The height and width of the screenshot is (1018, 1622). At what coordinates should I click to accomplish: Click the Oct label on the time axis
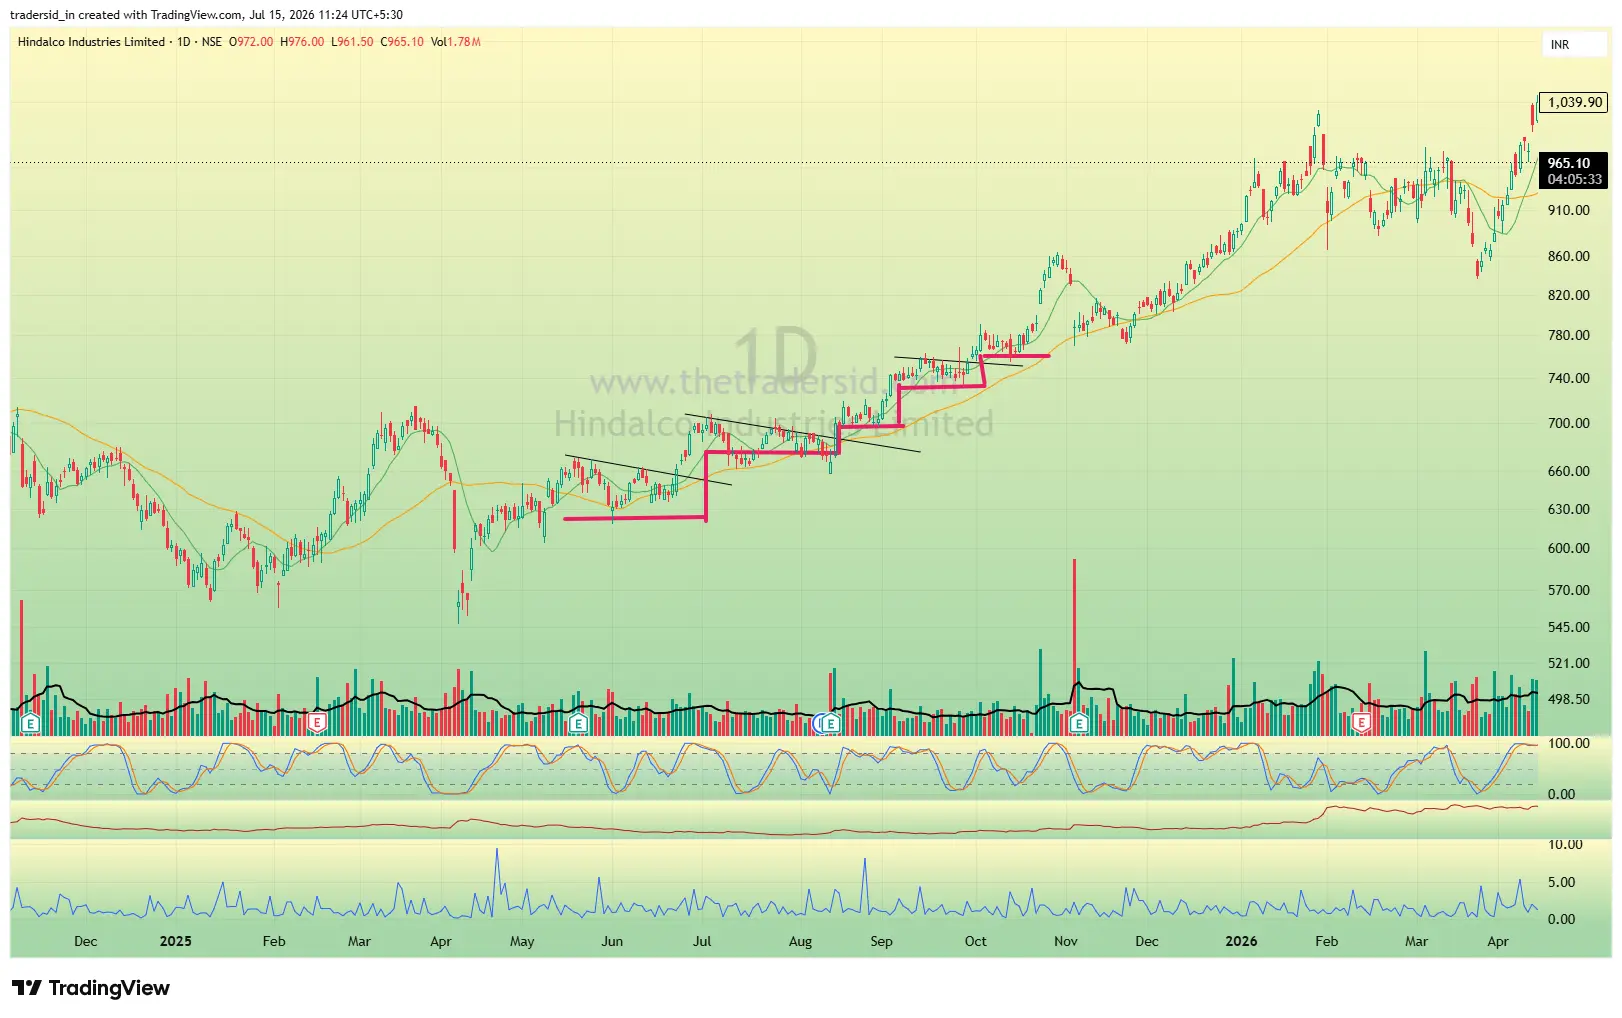point(975,941)
